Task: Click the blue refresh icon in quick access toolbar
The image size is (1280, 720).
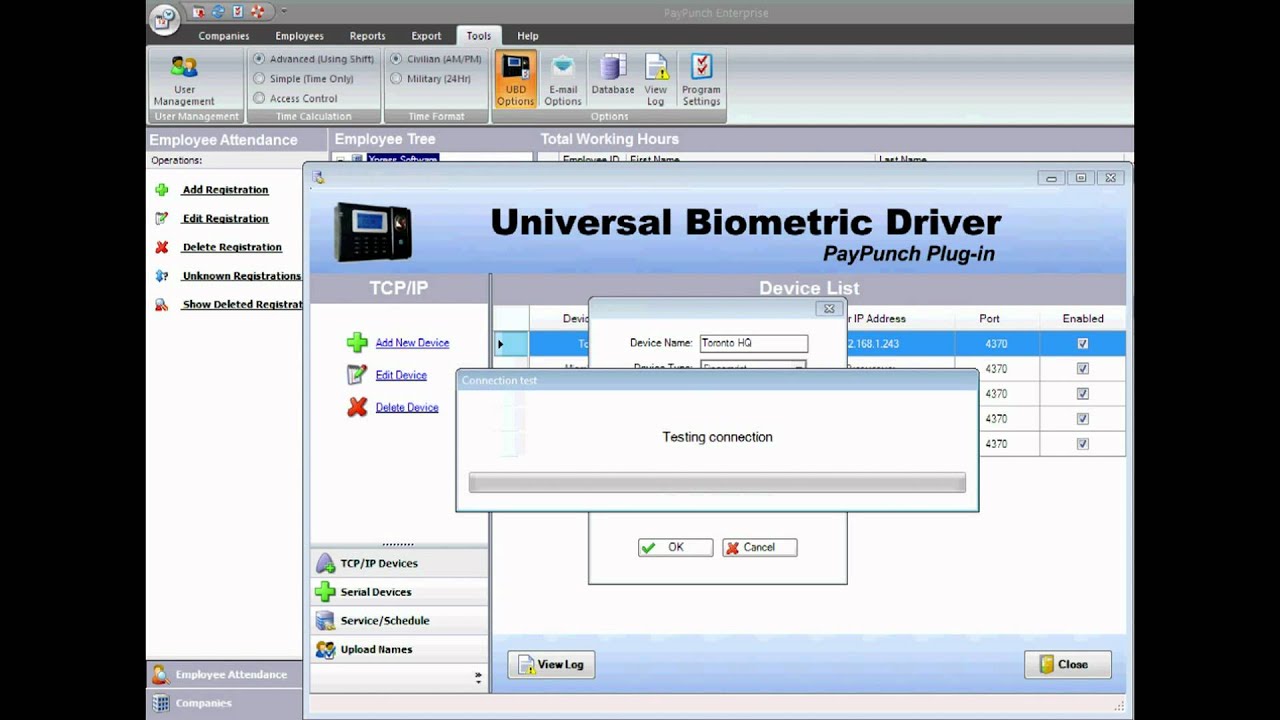Action: [217, 12]
